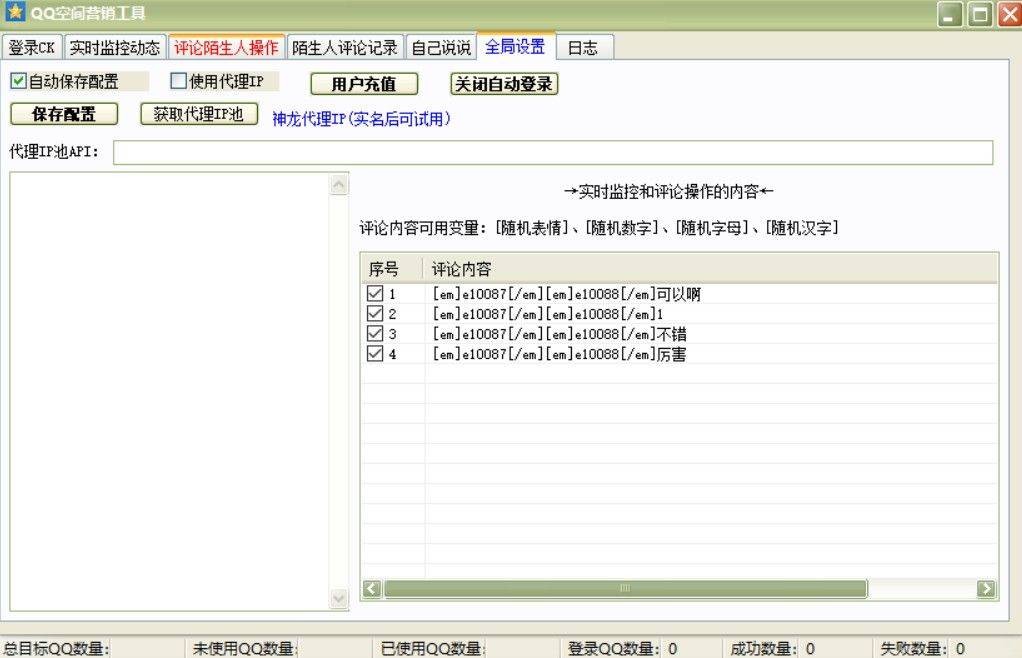Select the 自己说说 tab

[441, 48]
